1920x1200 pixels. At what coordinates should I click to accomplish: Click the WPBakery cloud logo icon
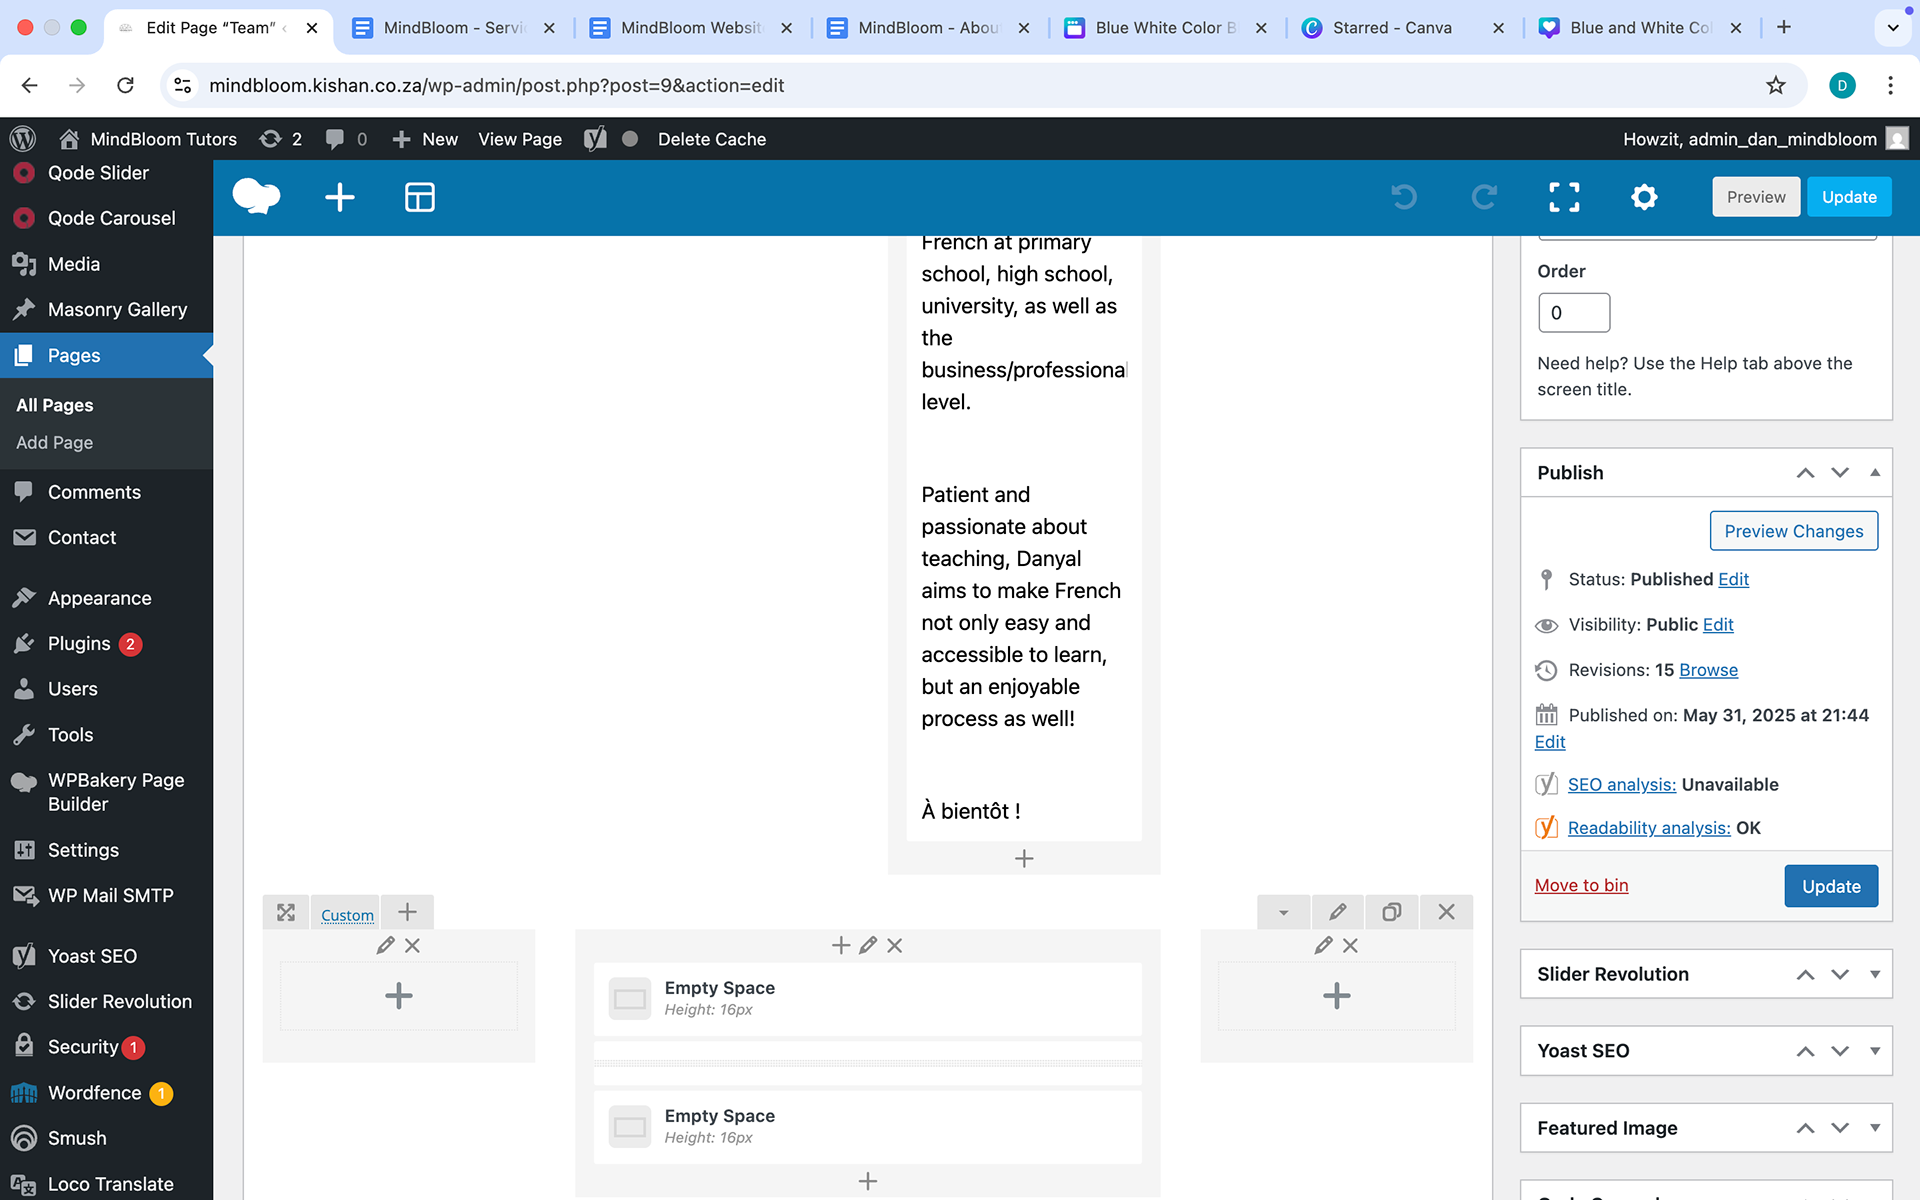pos(256,197)
